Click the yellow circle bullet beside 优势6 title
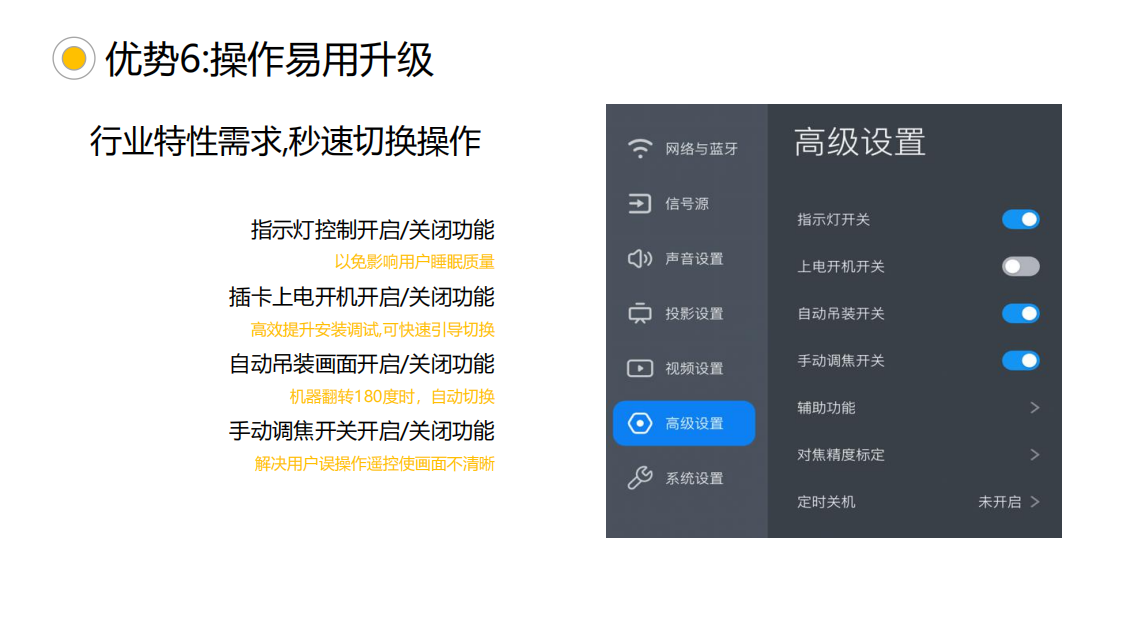Screen dimensions: 1134x638 click(74, 58)
